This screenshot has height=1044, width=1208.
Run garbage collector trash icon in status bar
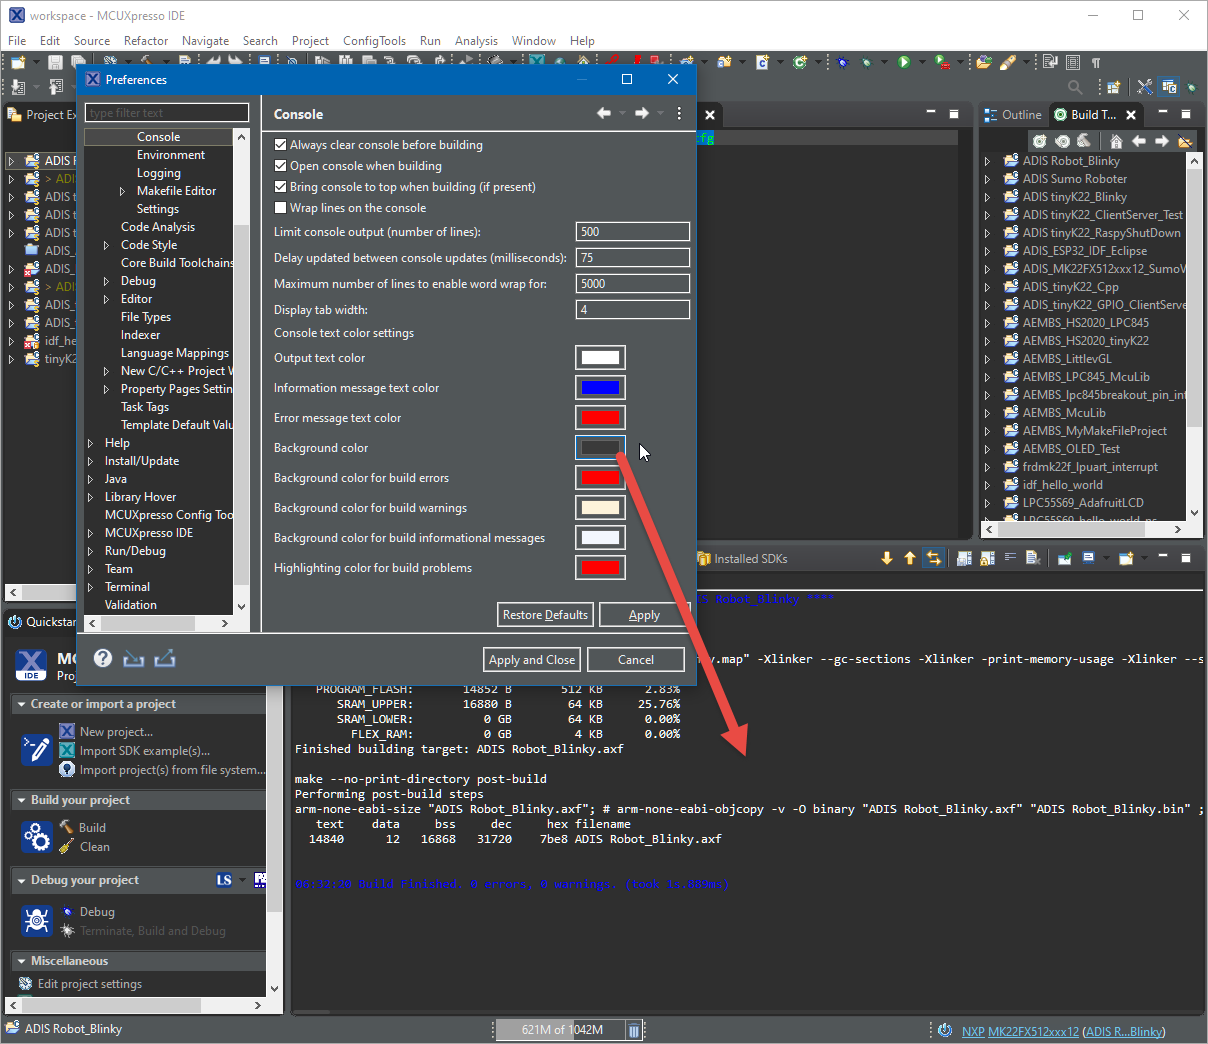pos(634,1030)
